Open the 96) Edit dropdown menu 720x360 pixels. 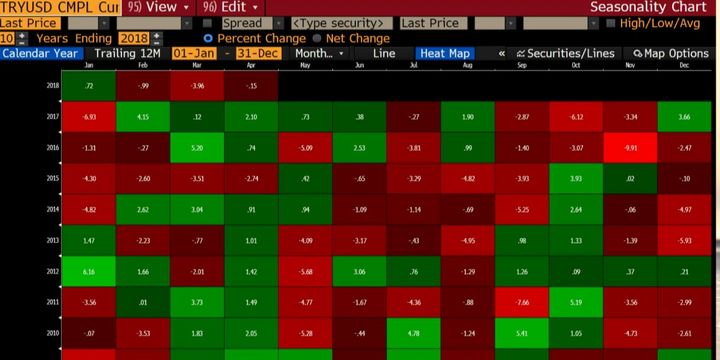(x=231, y=7)
